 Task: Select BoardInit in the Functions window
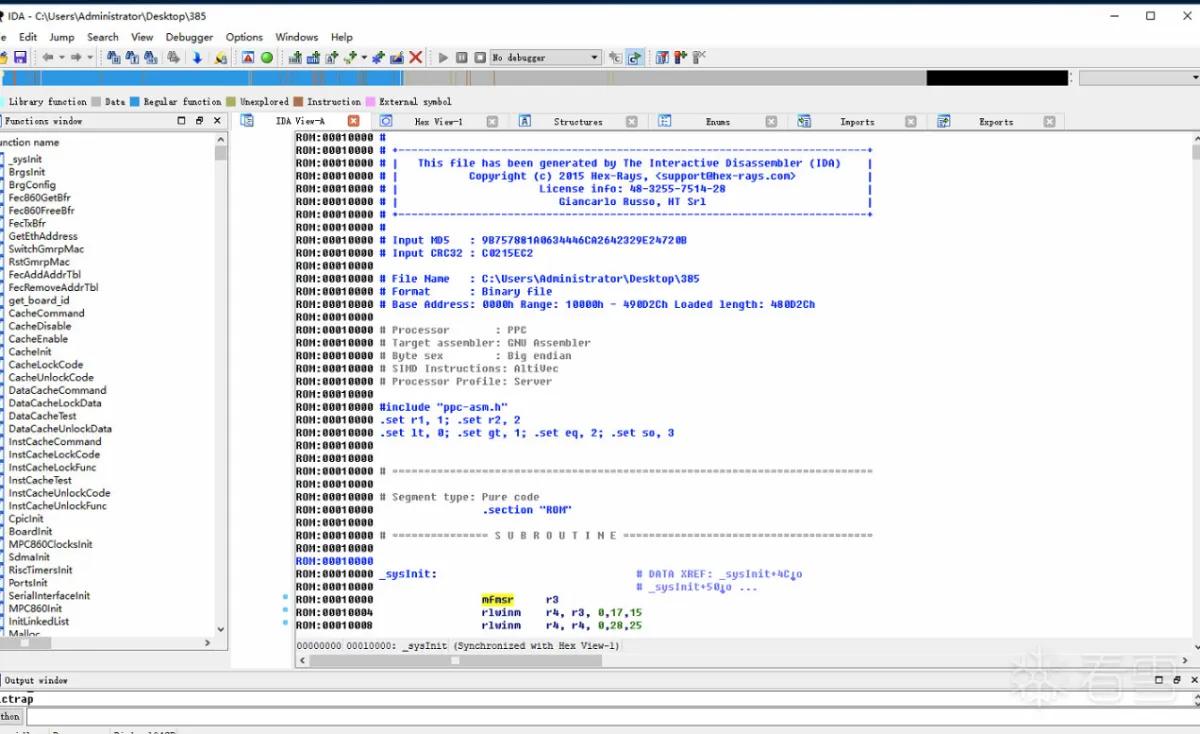click(x=31, y=531)
